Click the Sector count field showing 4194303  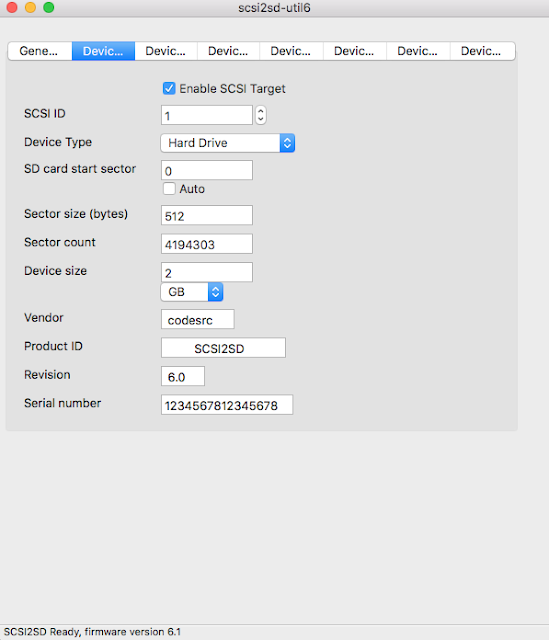point(207,244)
